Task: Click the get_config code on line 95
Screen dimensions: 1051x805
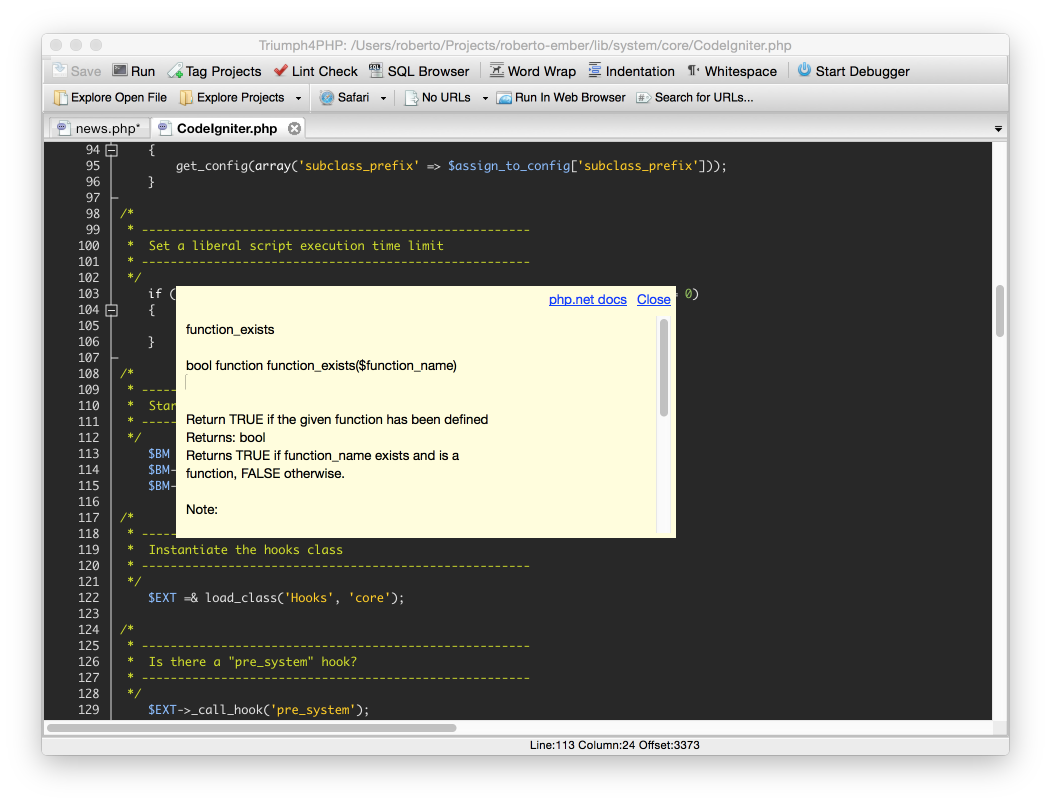Action: [451, 166]
